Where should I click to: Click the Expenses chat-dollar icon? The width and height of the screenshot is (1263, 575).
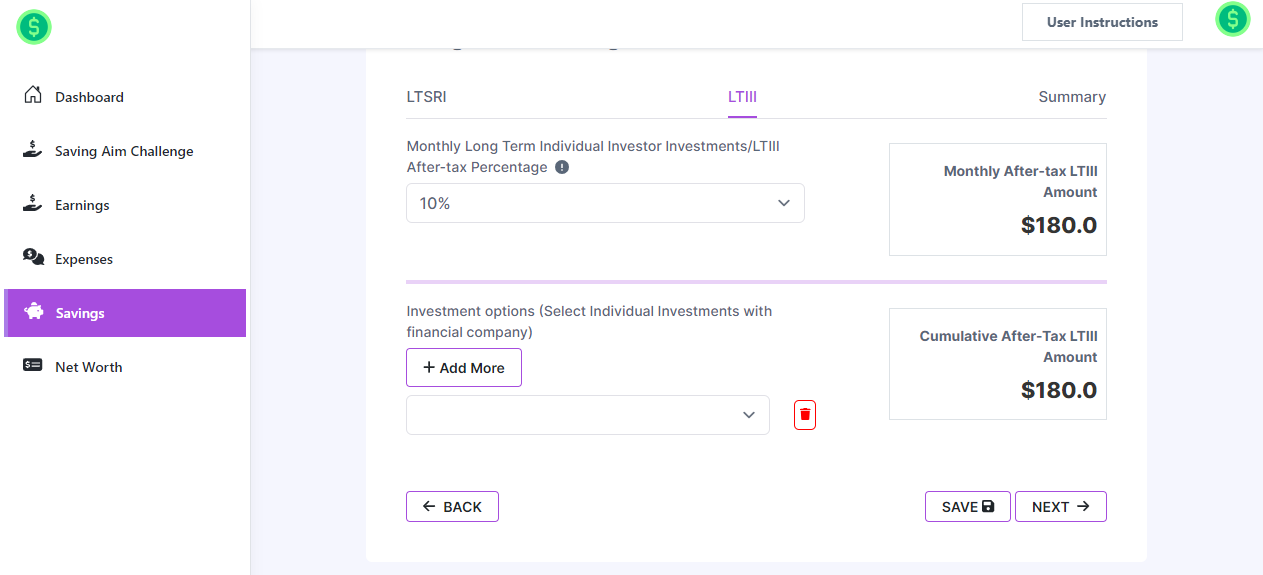pos(33,258)
